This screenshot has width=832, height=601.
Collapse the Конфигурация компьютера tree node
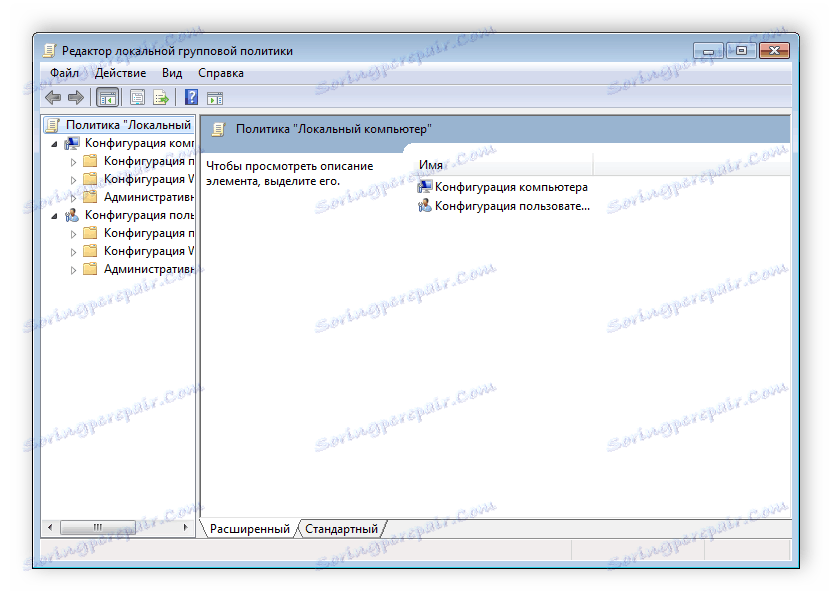(x=56, y=142)
